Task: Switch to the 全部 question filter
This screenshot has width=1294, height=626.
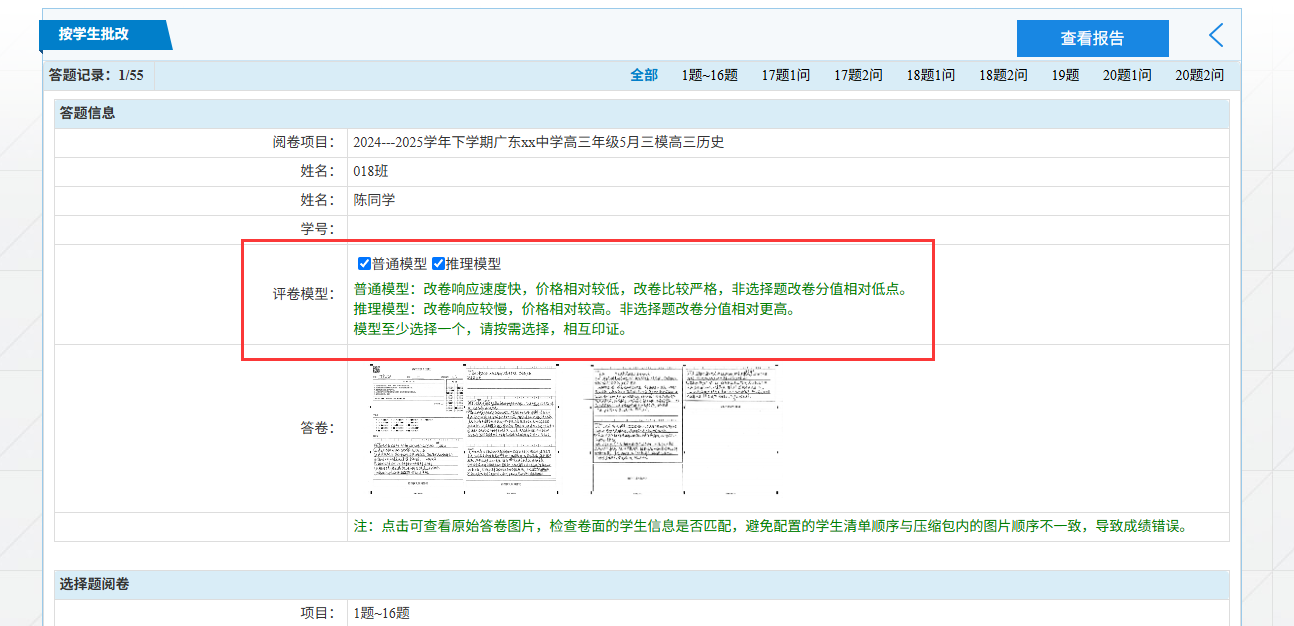Action: [x=644, y=75]
